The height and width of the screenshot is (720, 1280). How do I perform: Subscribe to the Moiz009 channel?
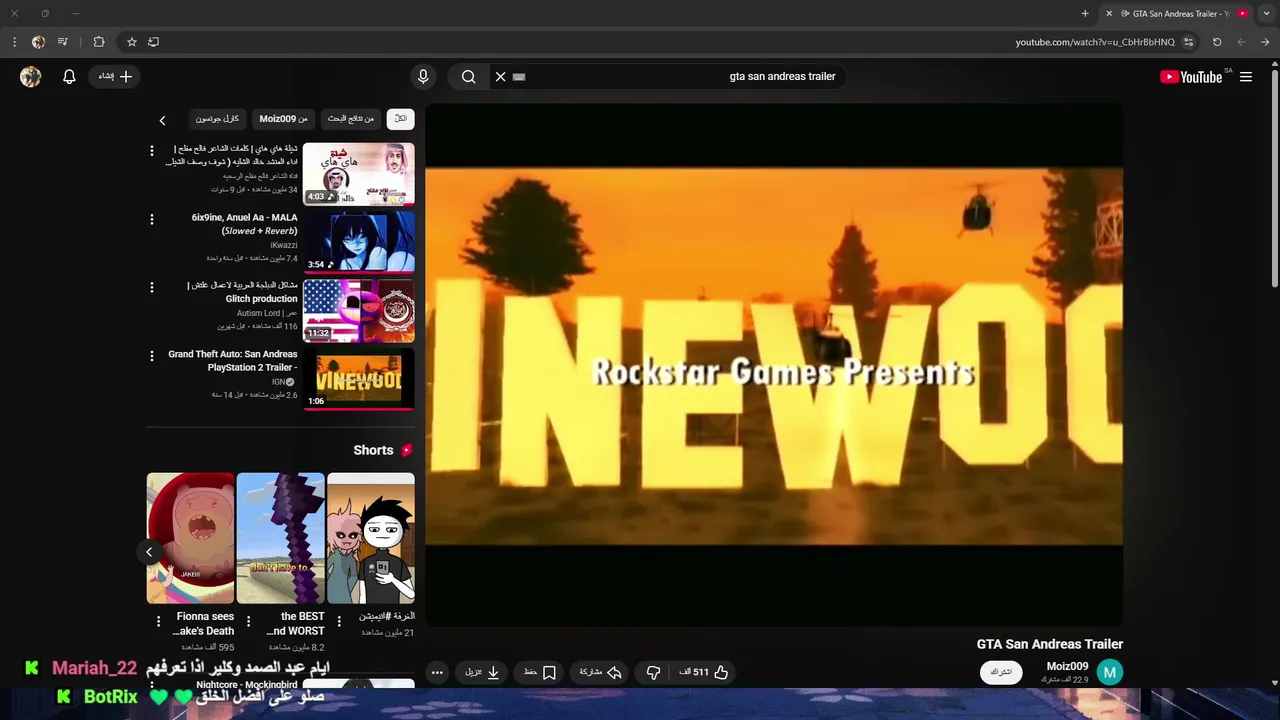point(1001,672)
